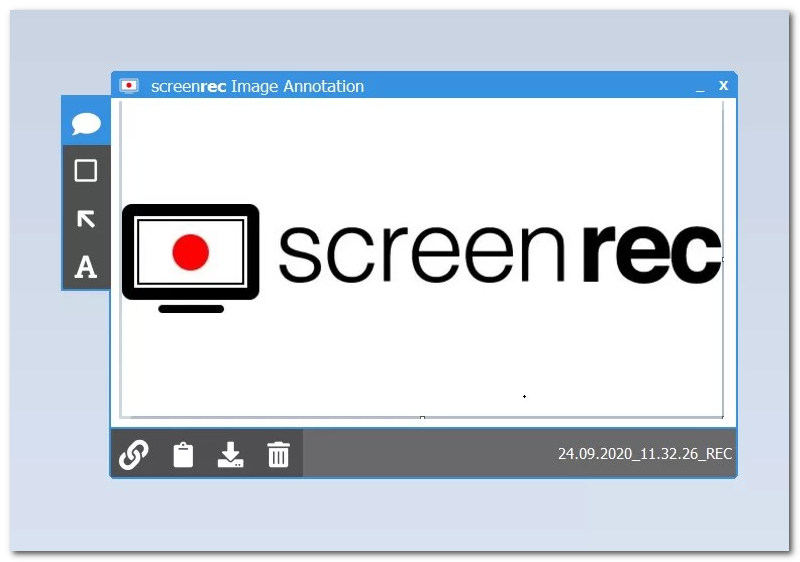Image resolution: width=800 pixels, height=562 pixels.
Task: Activate the text tool marked A
Action: (x=86, y=266)
